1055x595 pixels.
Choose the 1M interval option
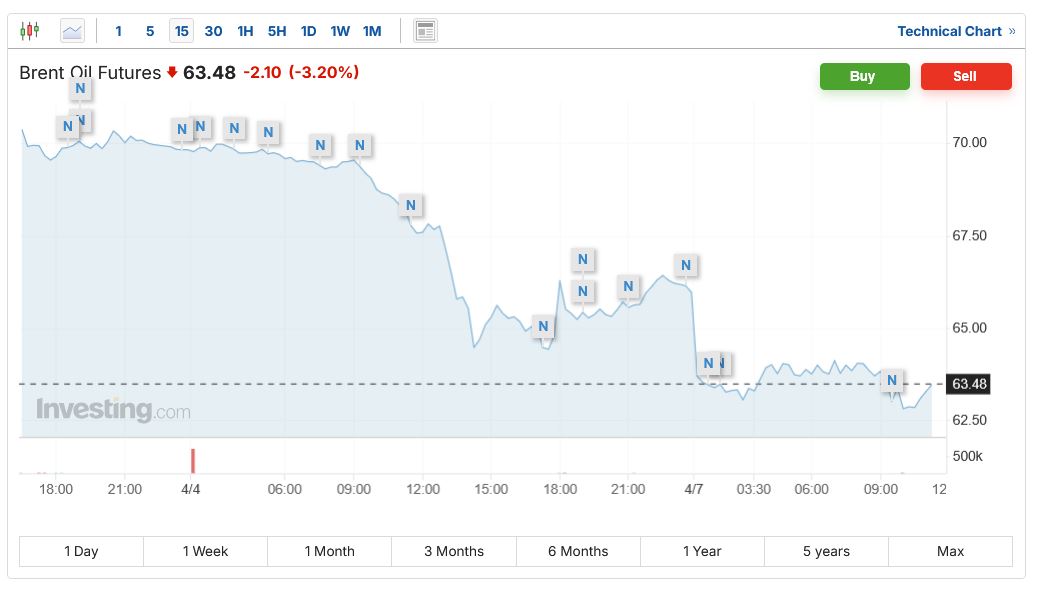(x=372, y=31)
